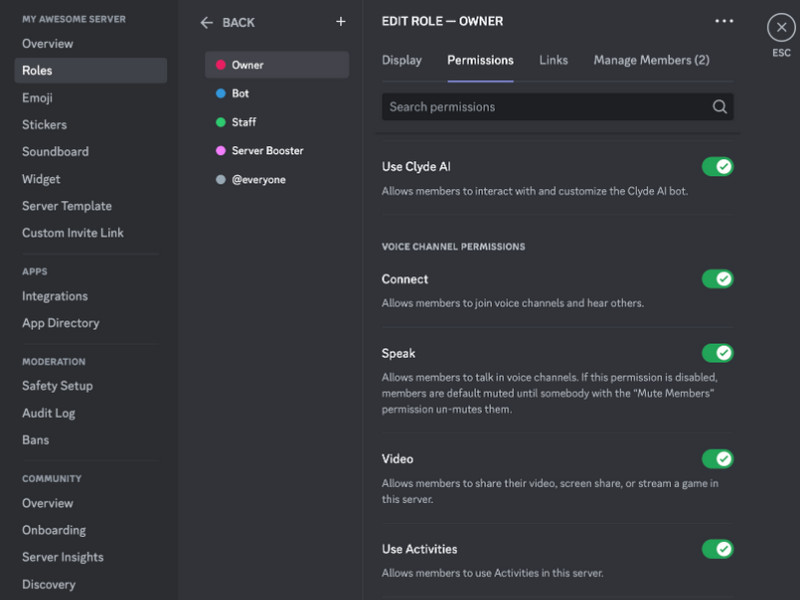Click the Use Activities label
800x600 pixels.
pos(419,549)
